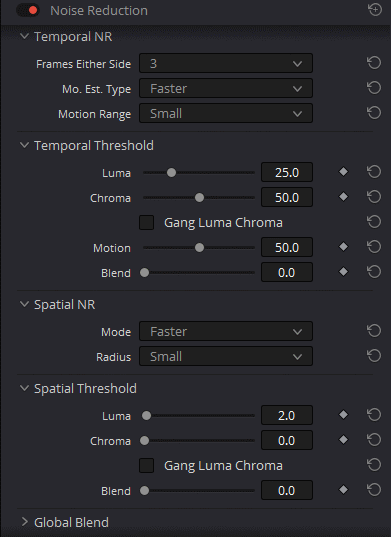Image resolution: width=391 pixels, height=537 pixels.
Task: Add keyframe for Temporal Luma threshold
Action: click(343, 172)
